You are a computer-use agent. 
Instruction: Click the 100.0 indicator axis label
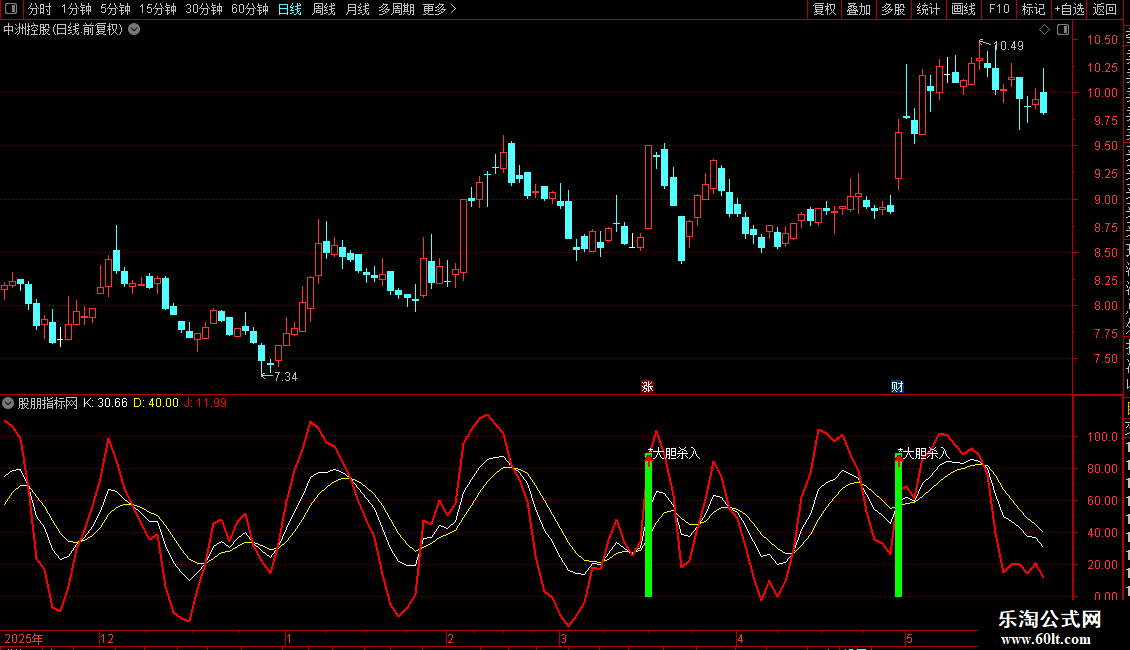tap(1103, 437)
